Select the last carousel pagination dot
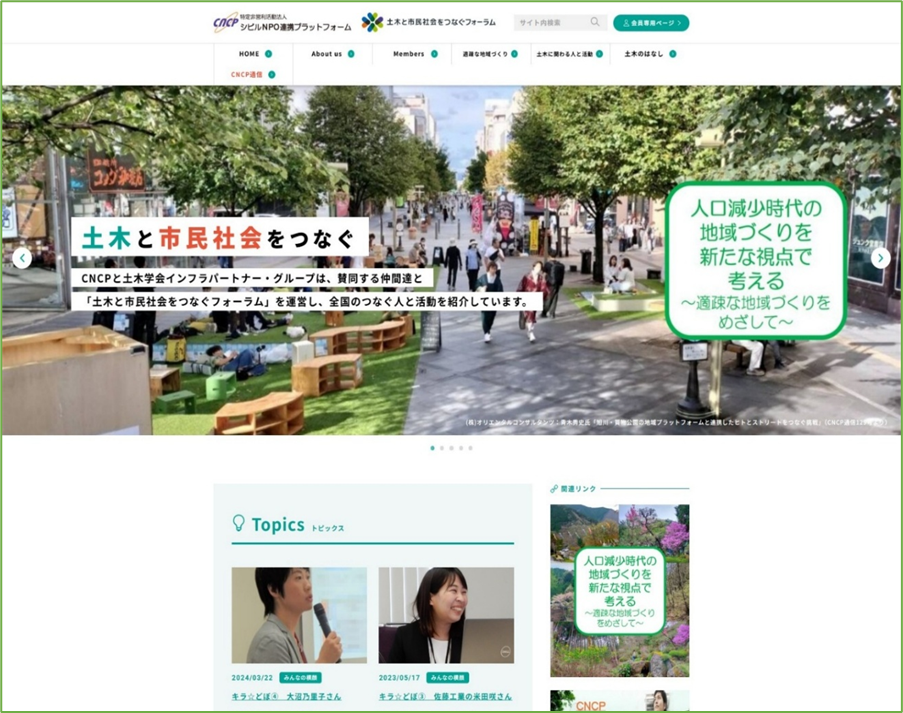903x713 pixels. pos(470,448)
